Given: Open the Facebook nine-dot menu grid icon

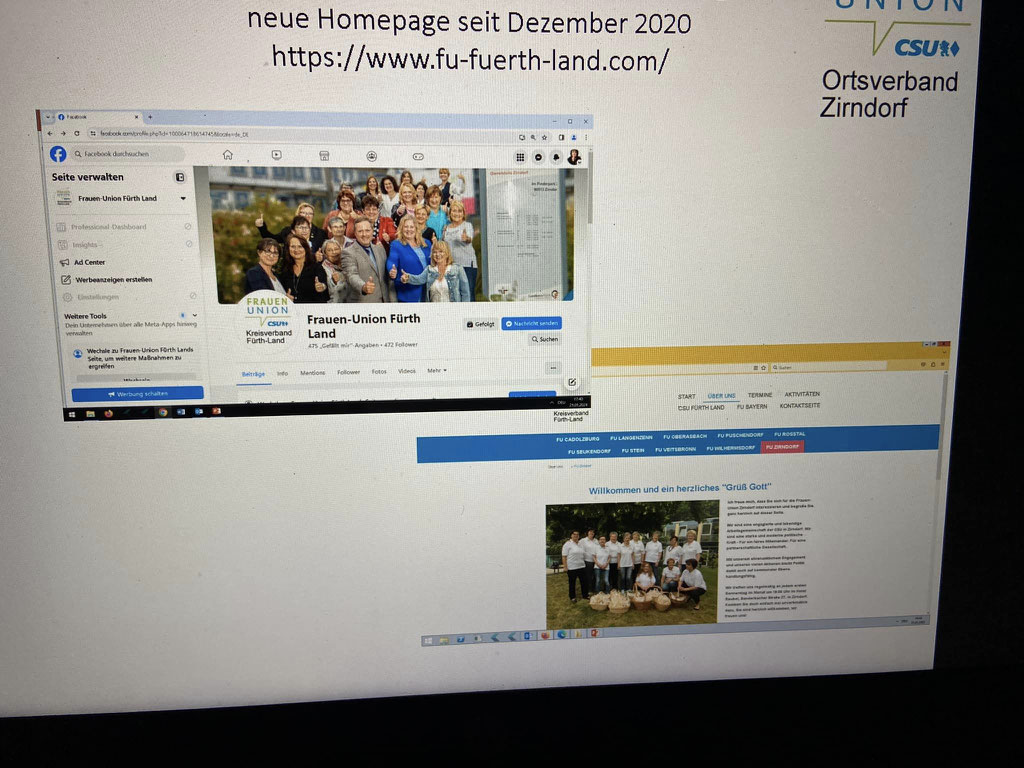Looking at the screenshot, I should coord(520,157).
